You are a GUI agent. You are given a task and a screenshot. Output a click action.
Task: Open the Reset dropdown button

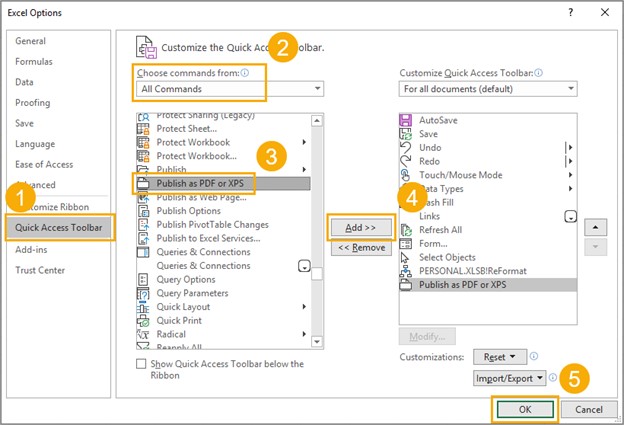(x=500, y=357)
